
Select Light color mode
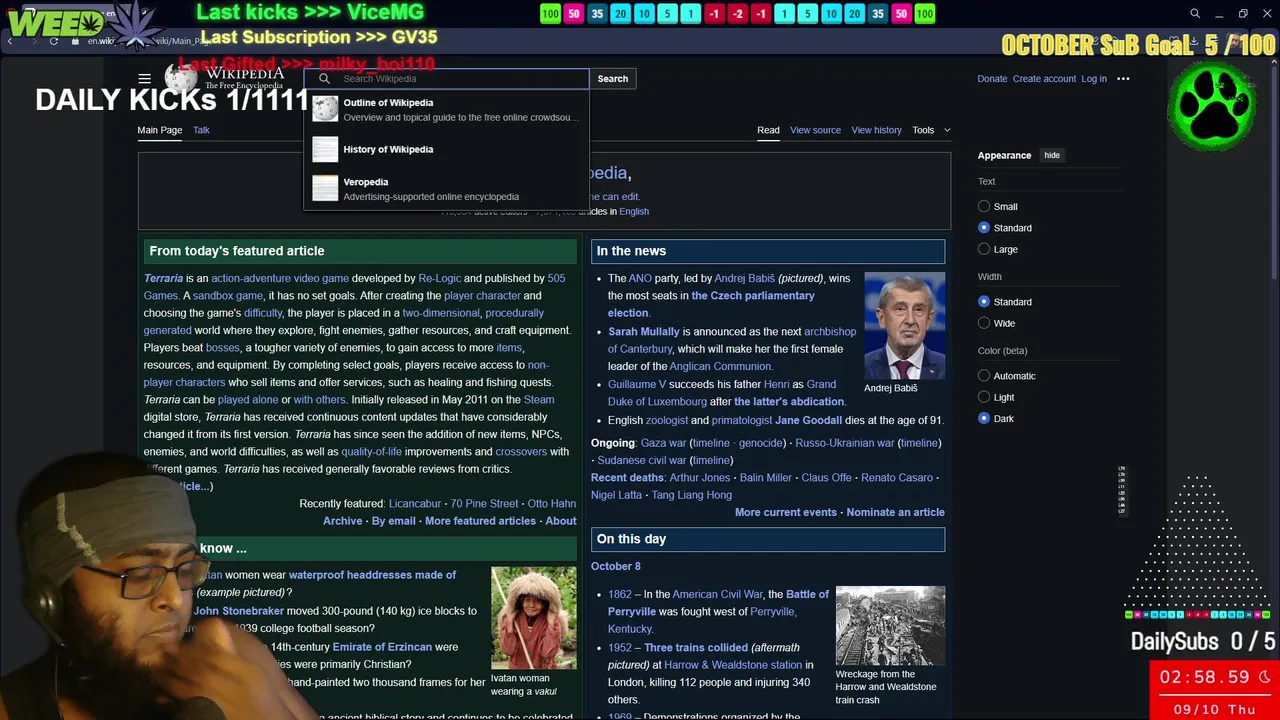point(984,397)
